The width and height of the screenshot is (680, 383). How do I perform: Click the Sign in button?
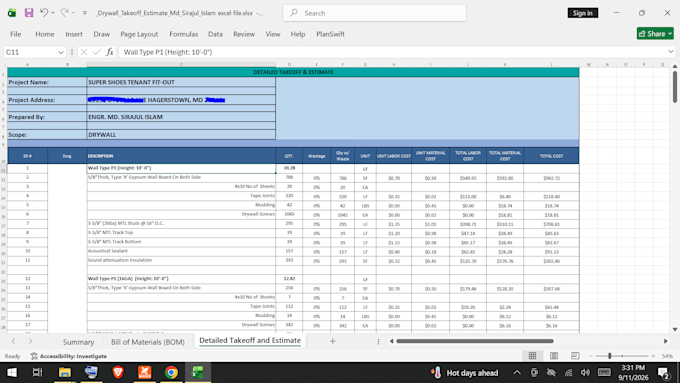(x=582, y=13)
